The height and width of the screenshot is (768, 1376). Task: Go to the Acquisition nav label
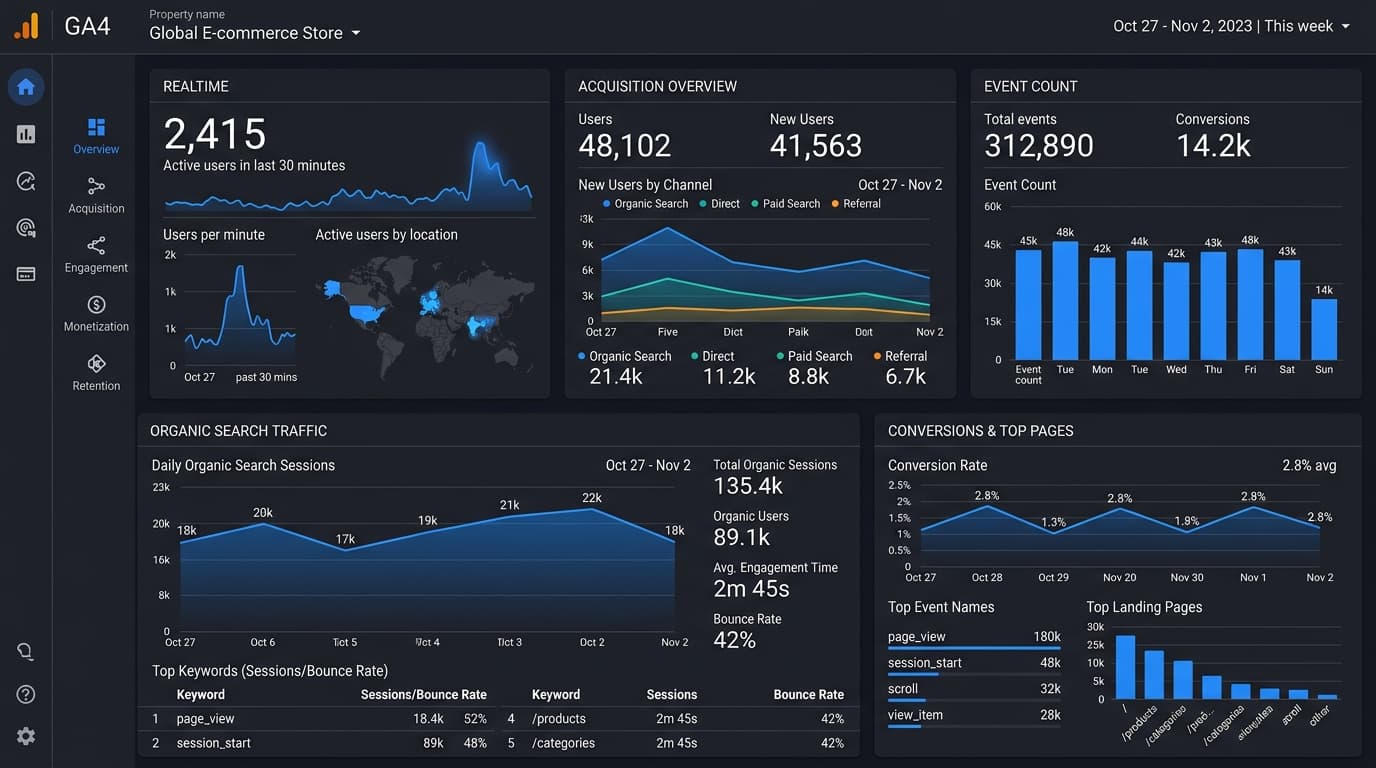coord(96,208)
